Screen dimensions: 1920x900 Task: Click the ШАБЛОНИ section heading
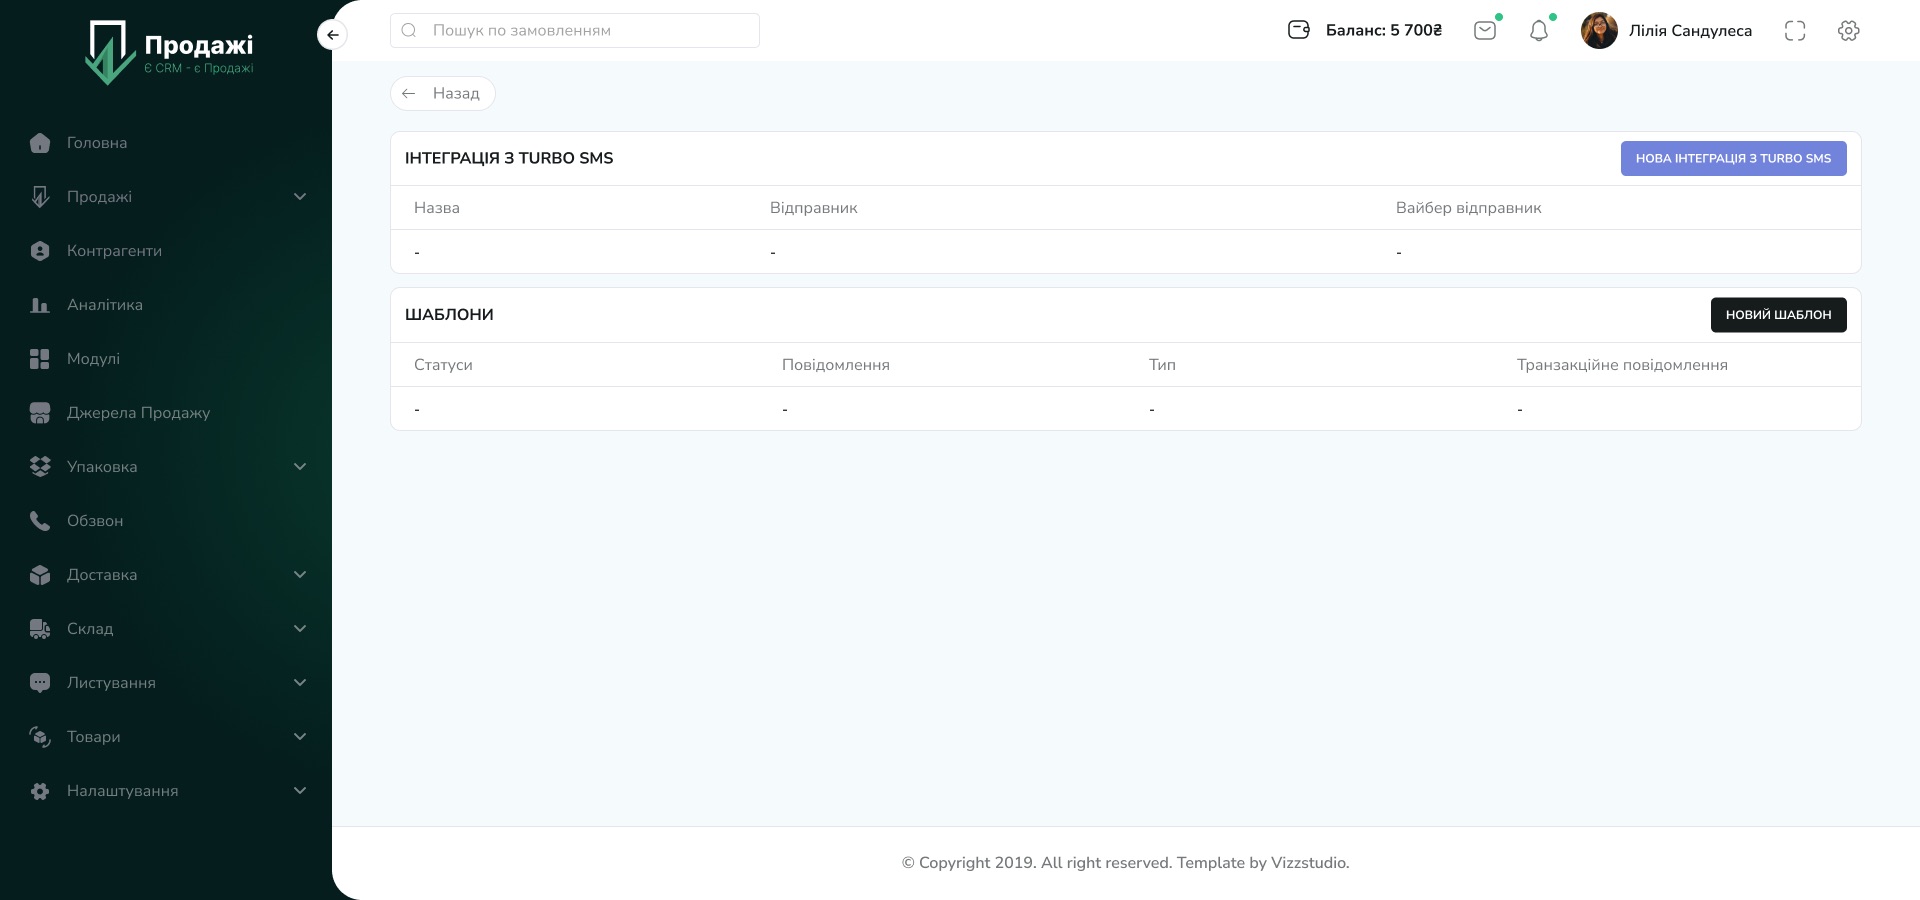coord(449,315)
